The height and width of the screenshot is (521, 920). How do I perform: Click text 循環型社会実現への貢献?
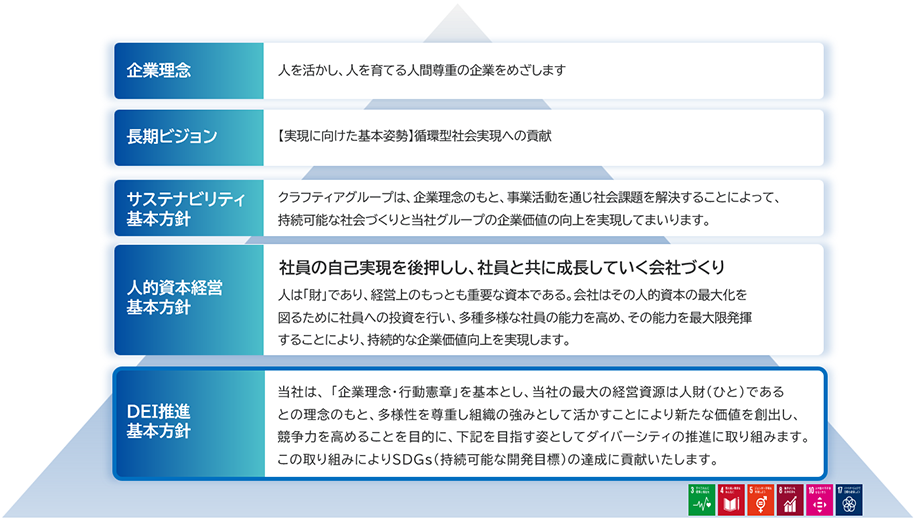point(483,136)
